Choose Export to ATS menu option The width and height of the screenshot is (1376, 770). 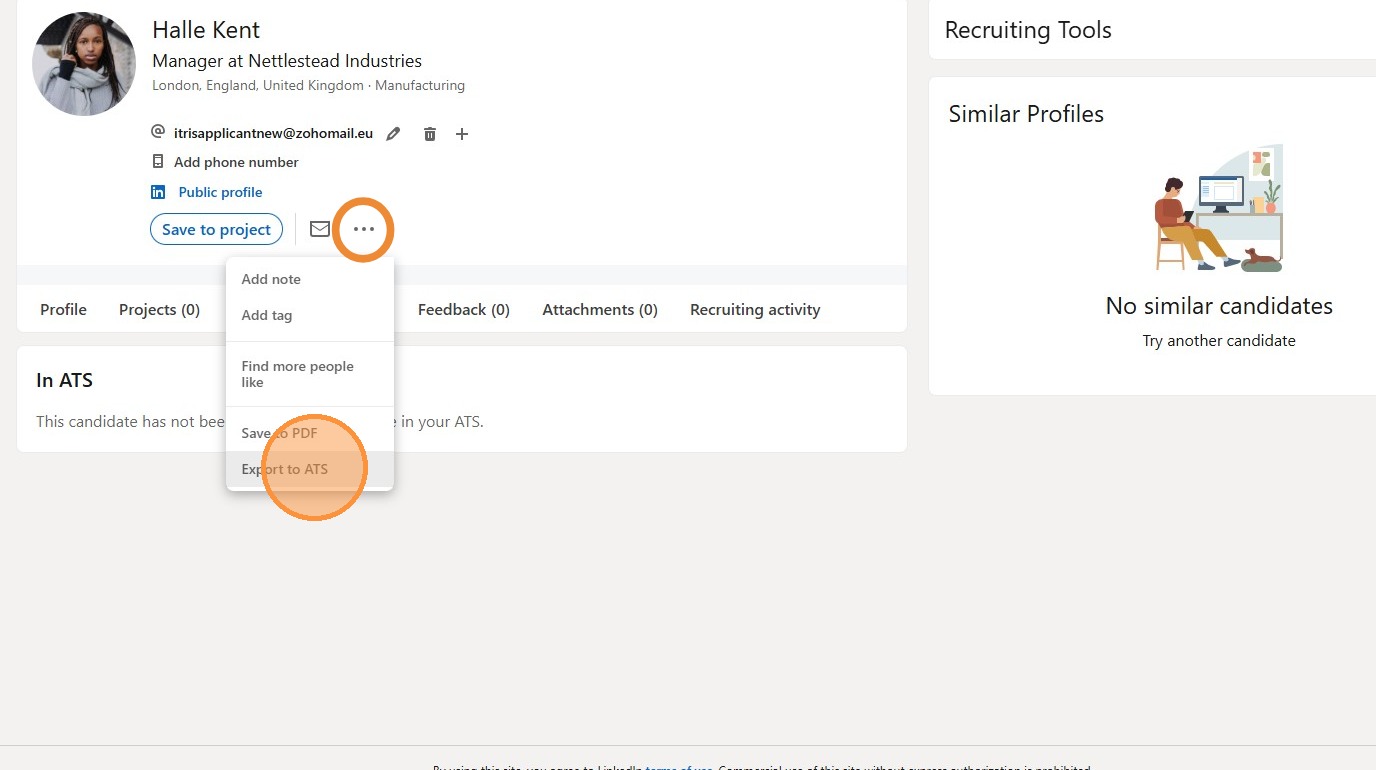(285, 469)
